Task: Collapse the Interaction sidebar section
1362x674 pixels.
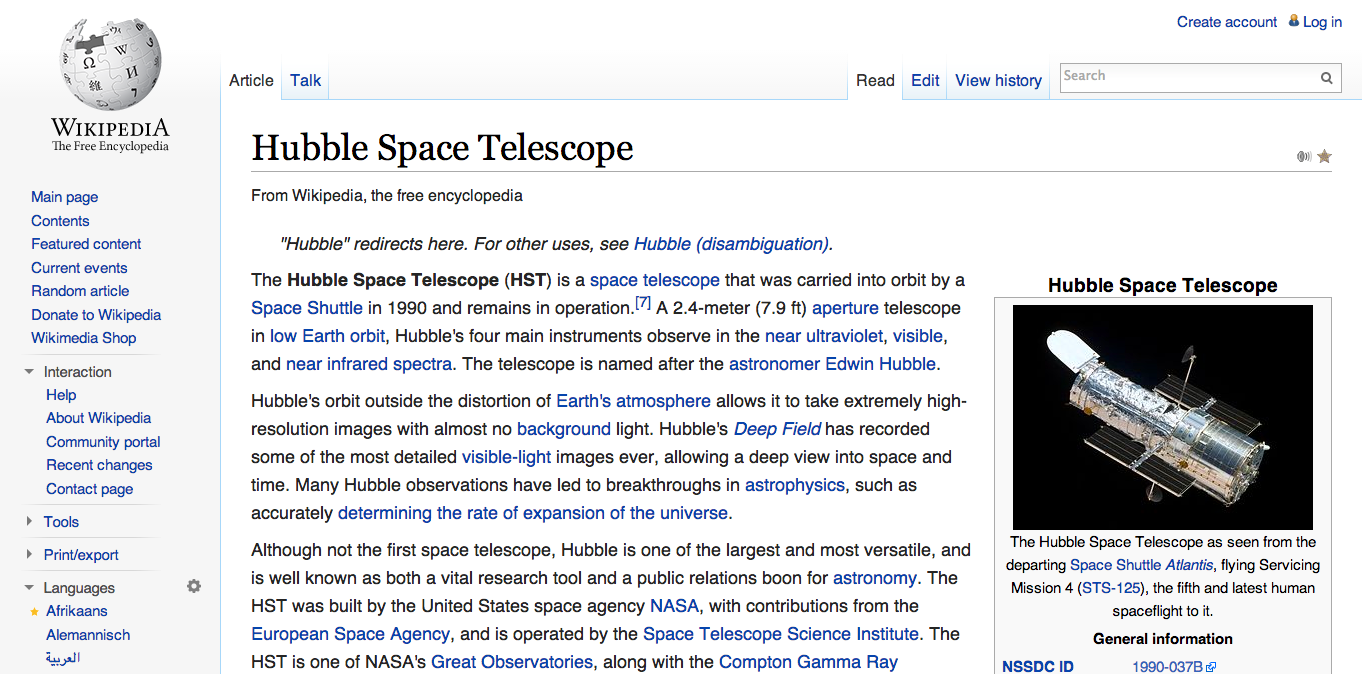Action: [x=29, y=371]
